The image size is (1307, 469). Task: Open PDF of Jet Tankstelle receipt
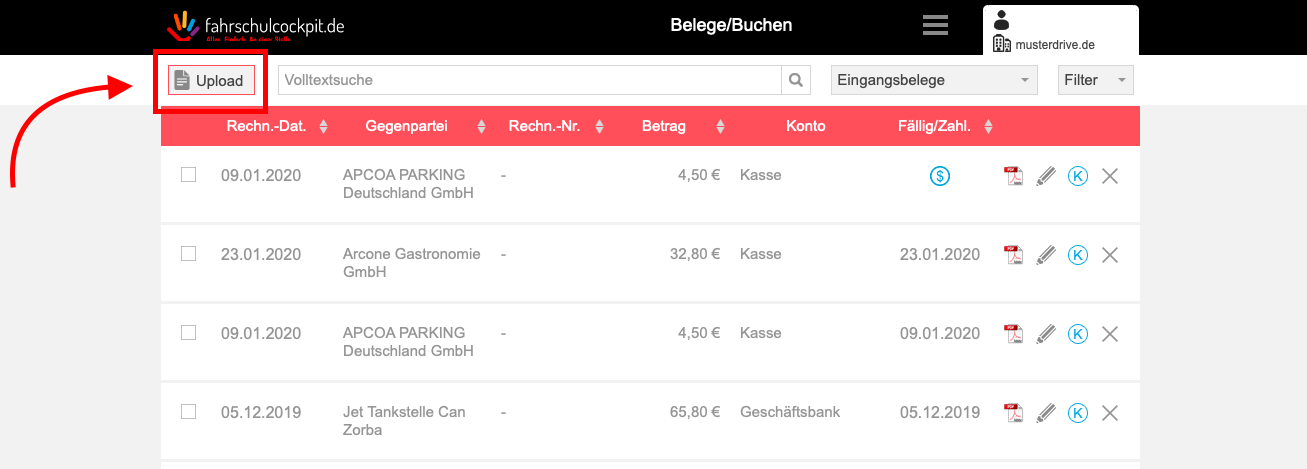point(1013,413)
